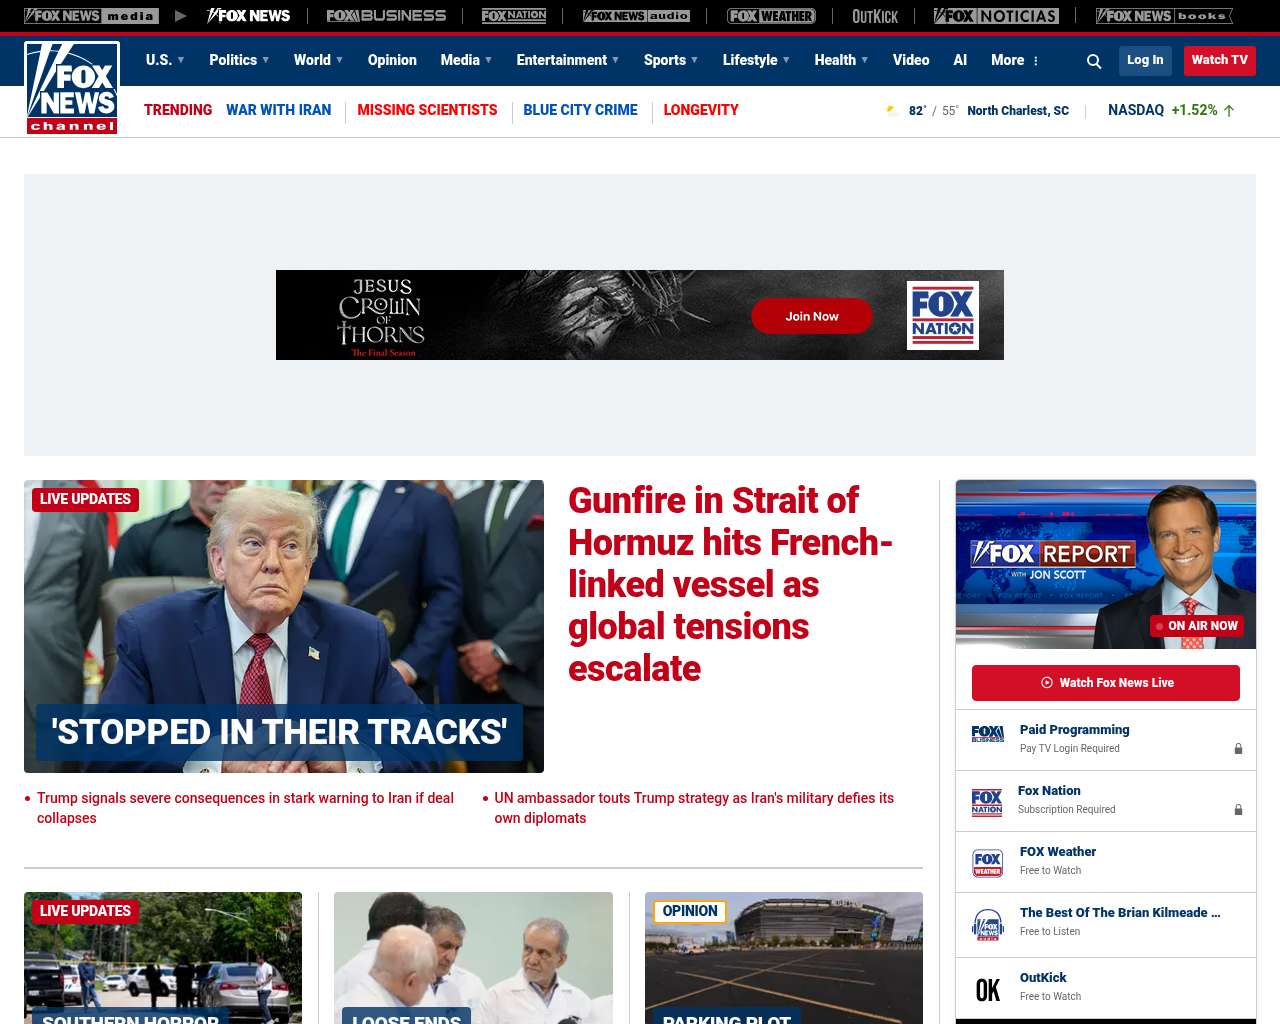Screen dimensions: 1280x1024
Task: Open Fox News Audio logo link
Action: 636,16
